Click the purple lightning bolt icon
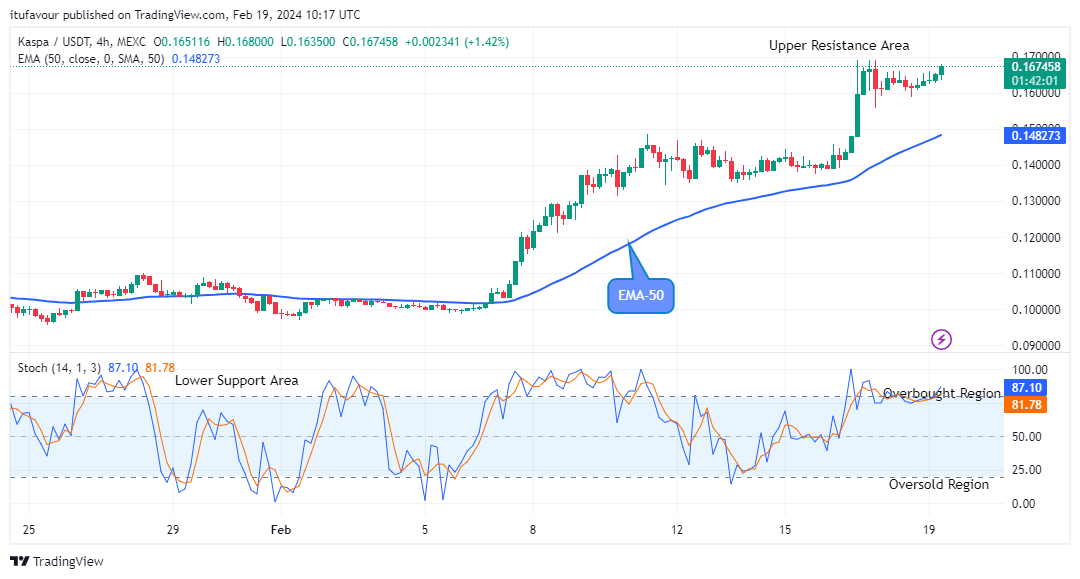This screenshot has width=1080, height=579. point(941,339)
